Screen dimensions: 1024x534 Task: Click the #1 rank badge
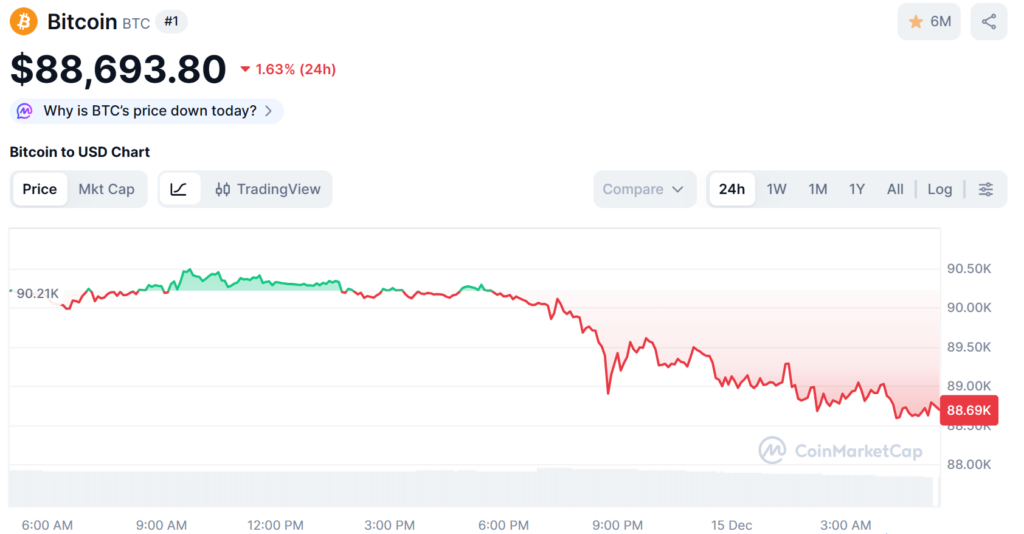(x=171, y=21)
